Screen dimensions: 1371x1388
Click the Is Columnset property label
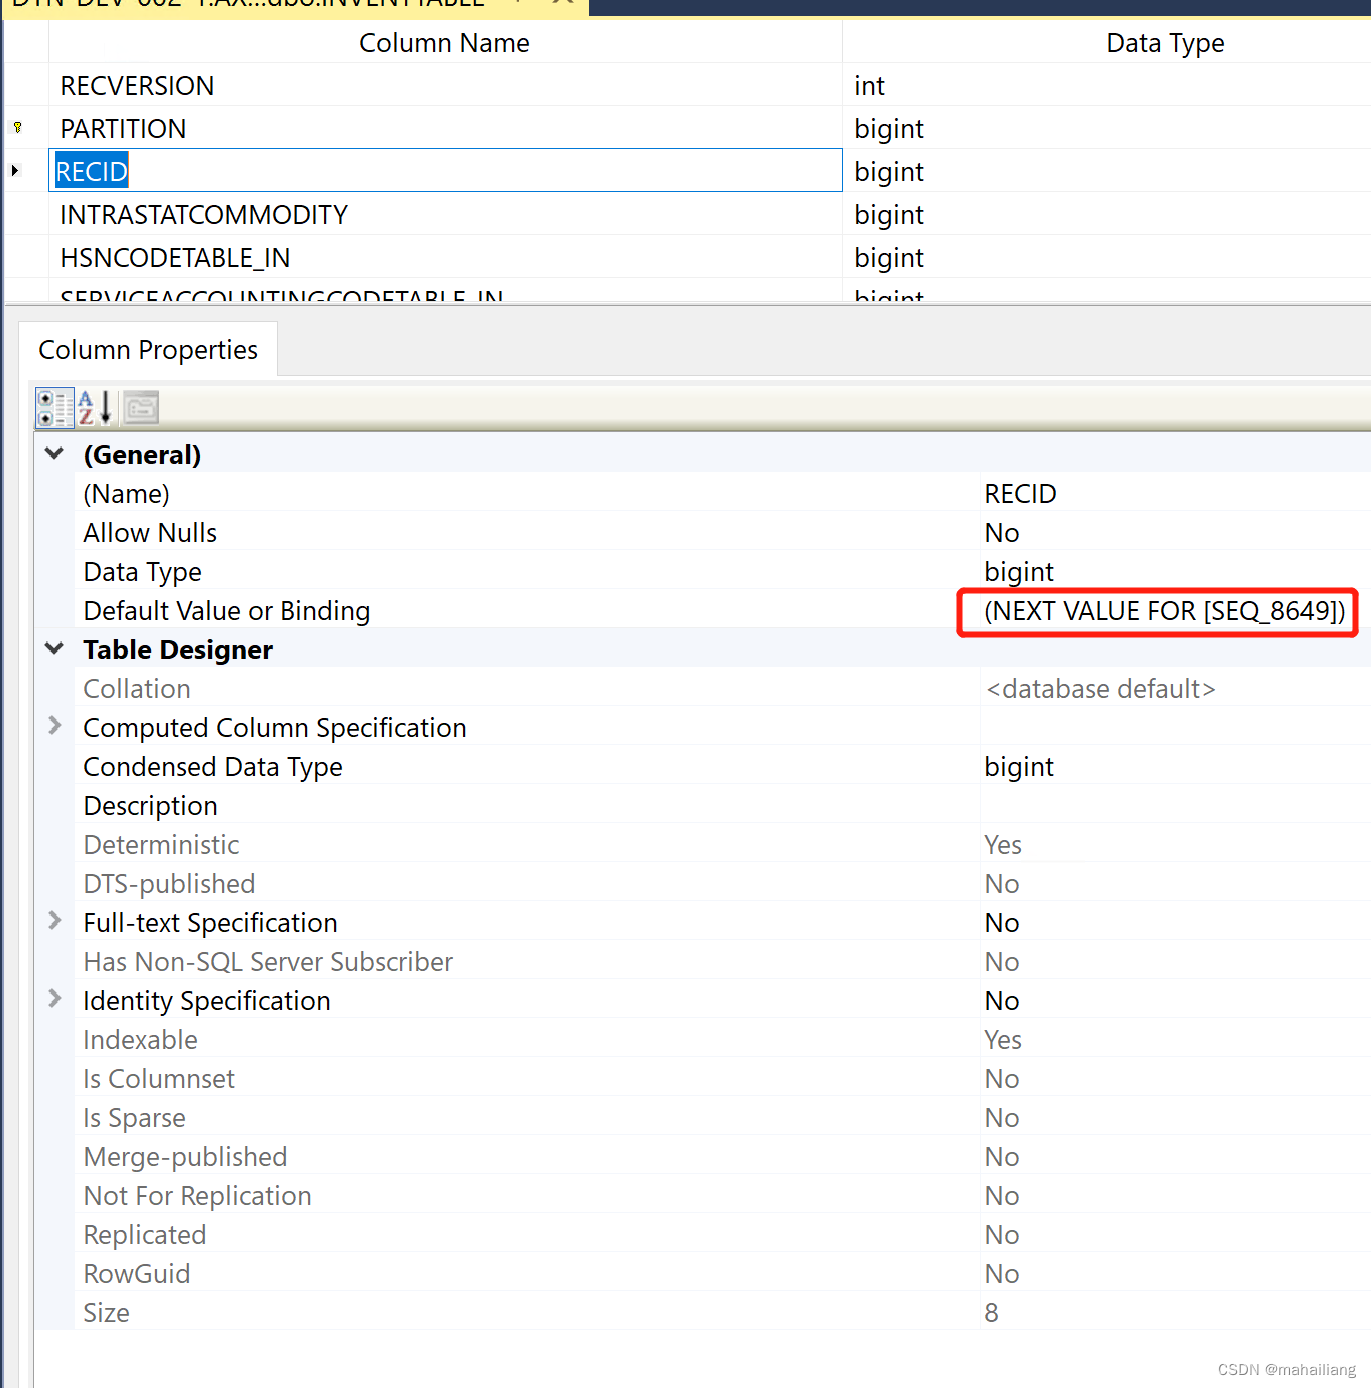tap(159, 1079)
